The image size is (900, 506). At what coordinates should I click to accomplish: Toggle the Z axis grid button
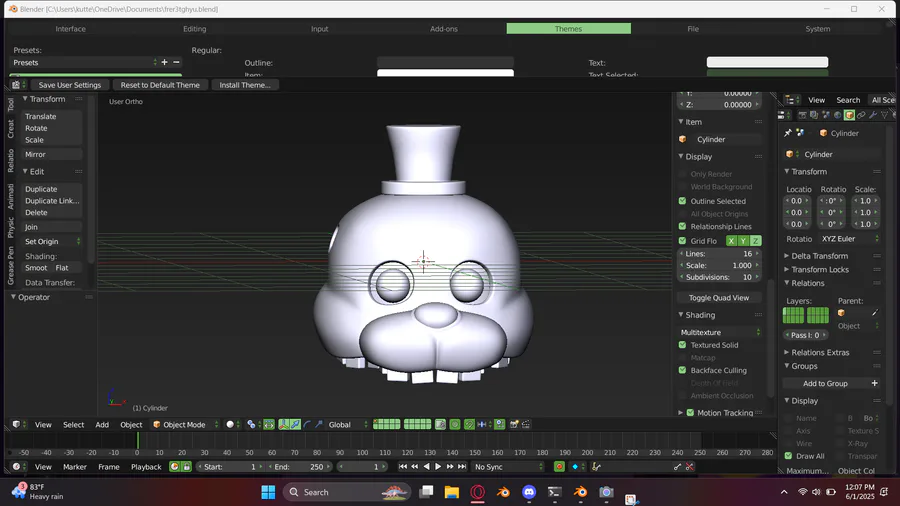pyautogui.click(x=755, y=241)
